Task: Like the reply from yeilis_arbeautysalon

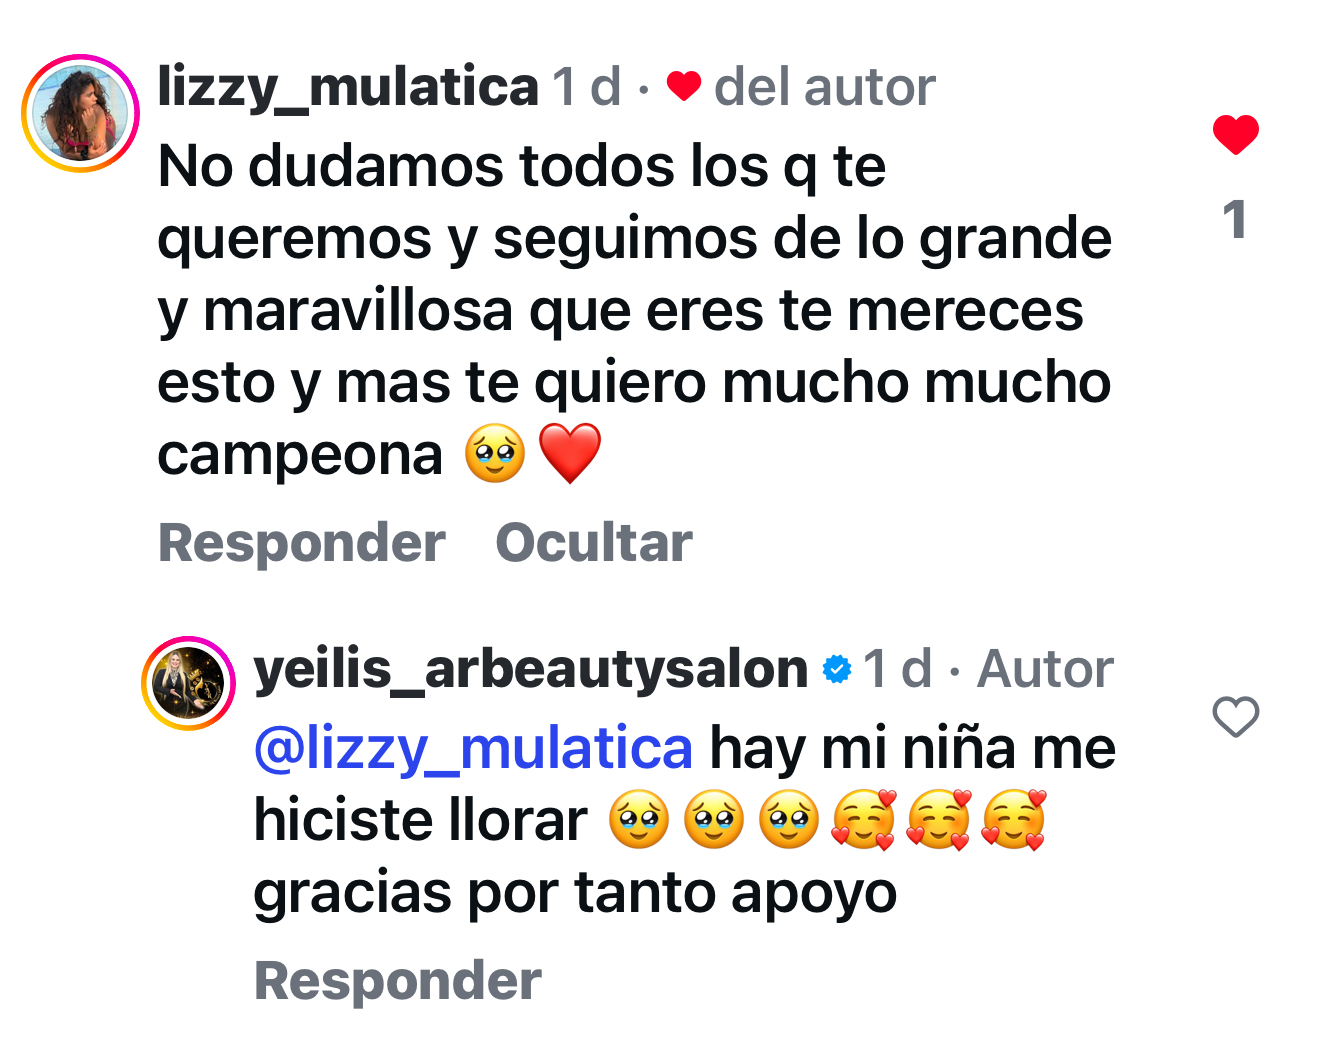Action: (1235, 717)
